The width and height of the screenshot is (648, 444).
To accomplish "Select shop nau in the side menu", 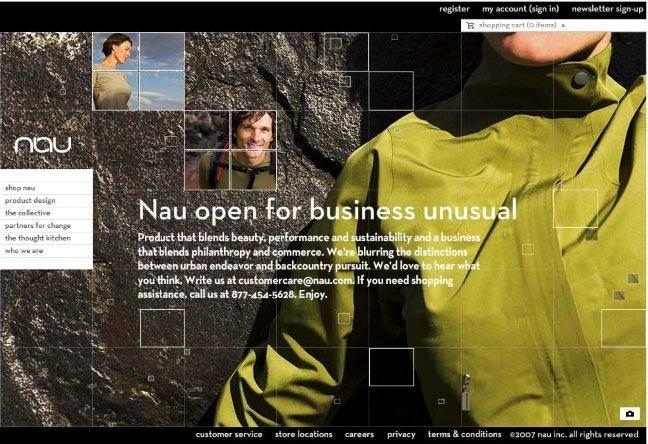I will point(46,188).
